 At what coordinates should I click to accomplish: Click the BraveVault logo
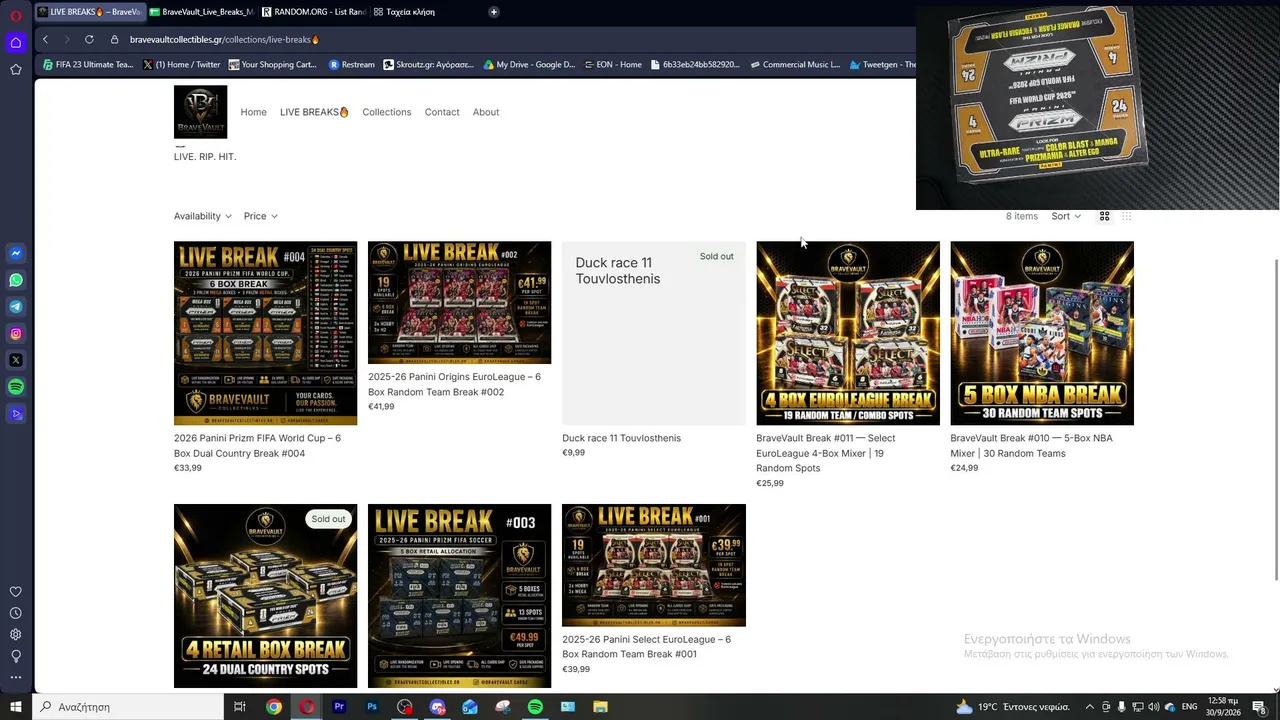point(200,111)
